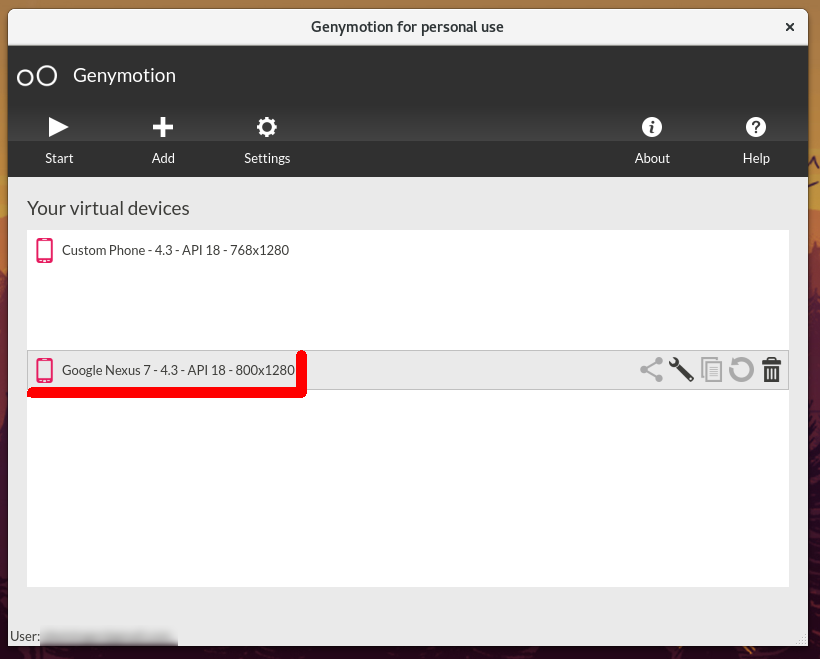The image size is (820, 659).
Task: Click the Genymotion for personal use title bar
Action: click(407, 27)
